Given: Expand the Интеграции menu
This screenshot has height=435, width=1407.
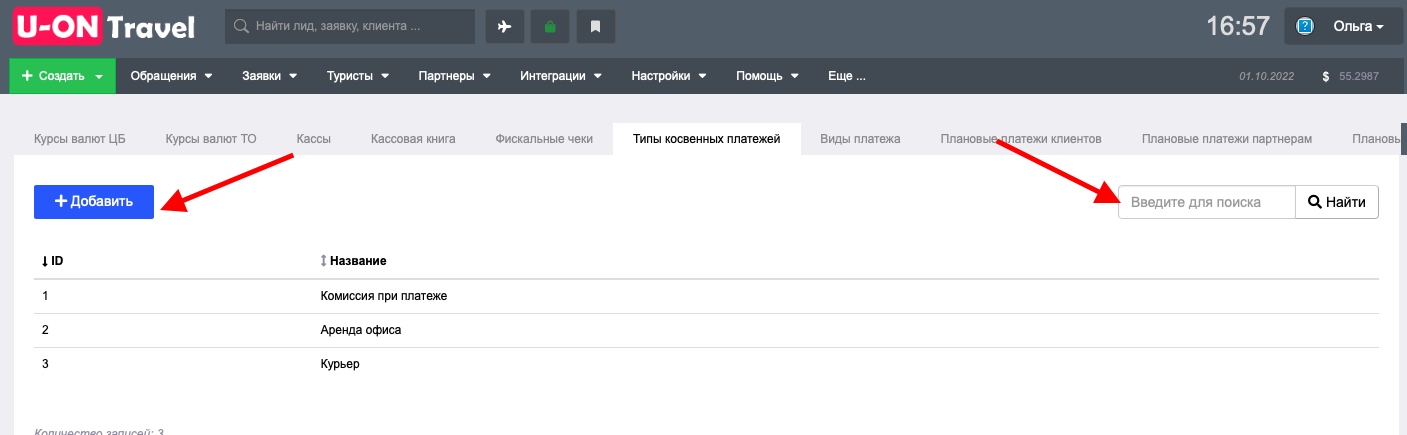Looking at the screenshot, I should (x=560, y=76).
